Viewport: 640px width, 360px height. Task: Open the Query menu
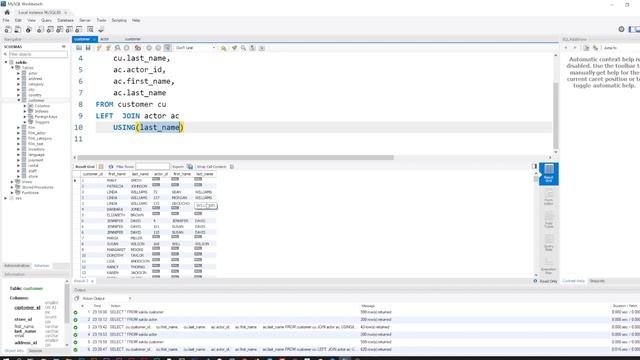pos(46,20)
